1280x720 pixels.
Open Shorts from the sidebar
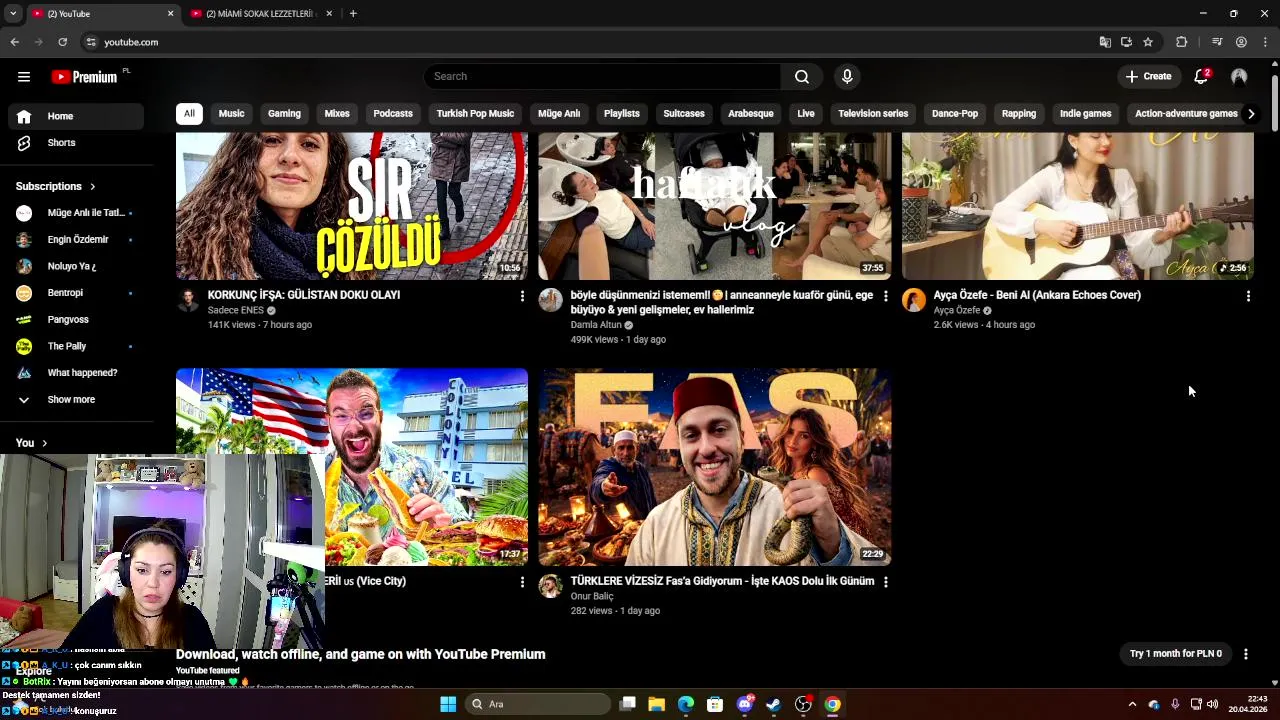pyautogui.click(x=76, y=143)
